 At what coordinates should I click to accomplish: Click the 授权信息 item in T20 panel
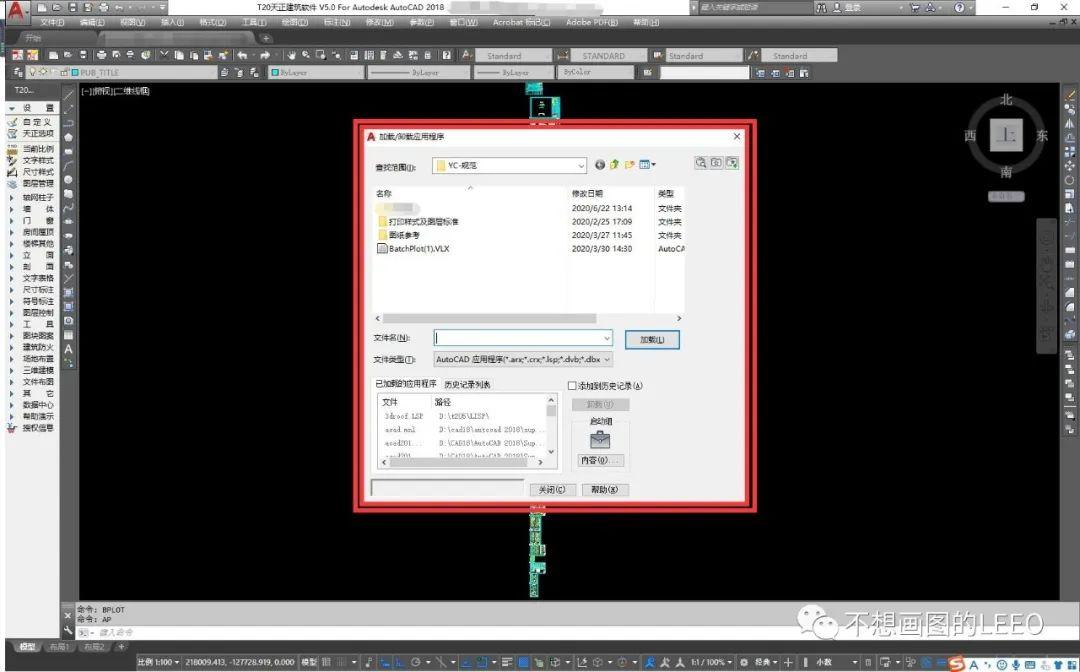click(38, 428)
